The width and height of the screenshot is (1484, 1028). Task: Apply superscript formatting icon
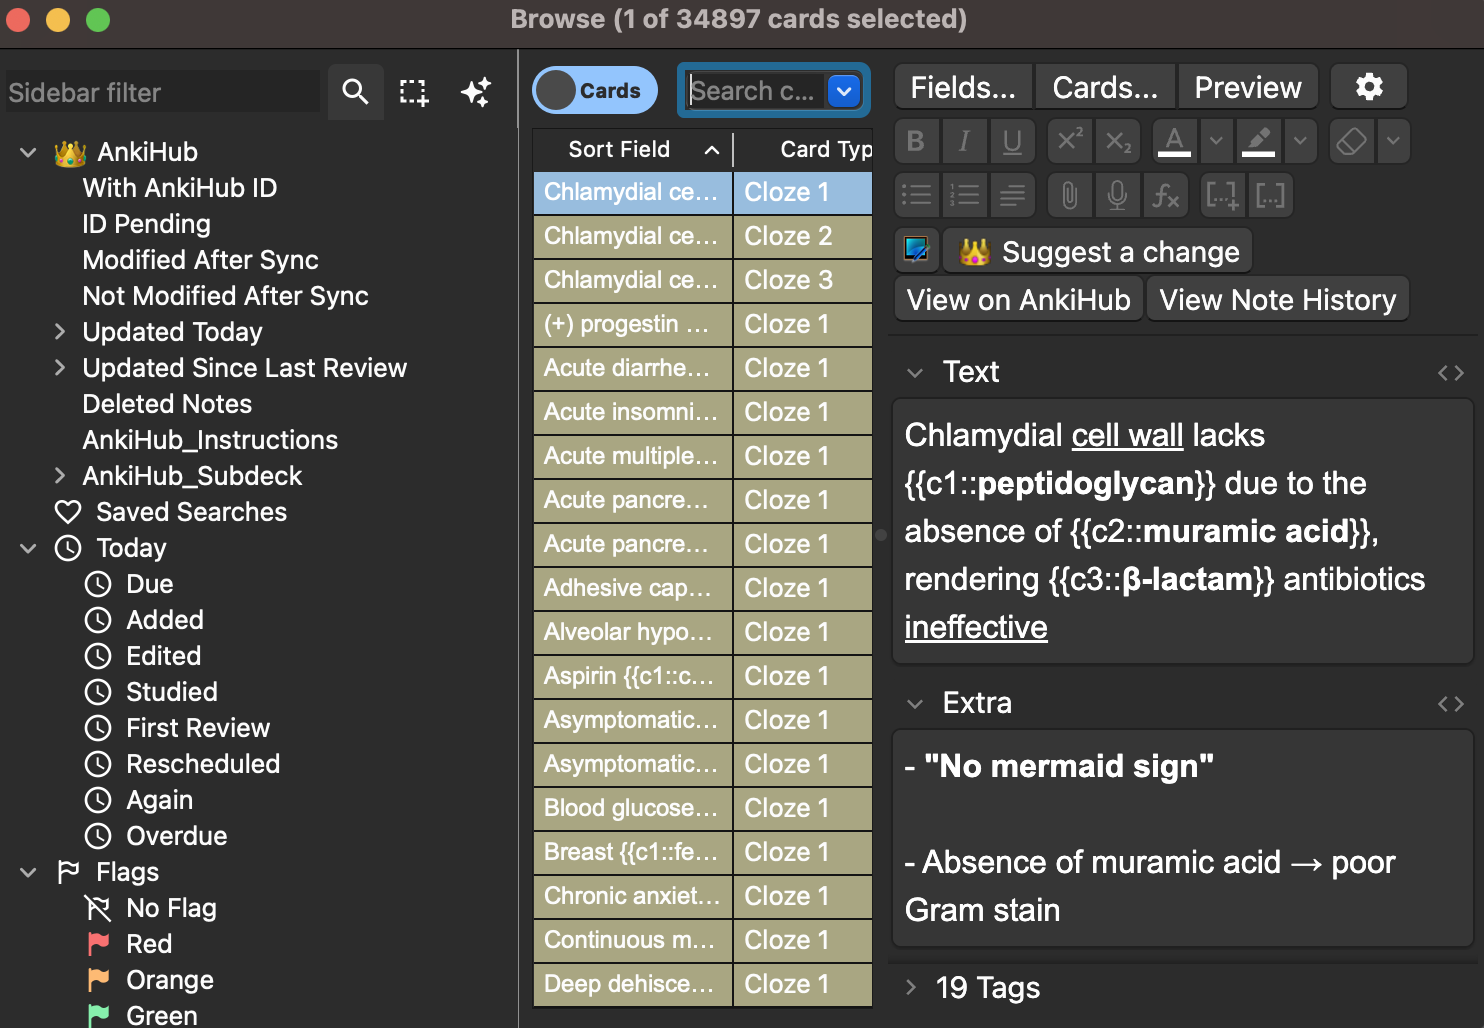(x=1069, y=141)
